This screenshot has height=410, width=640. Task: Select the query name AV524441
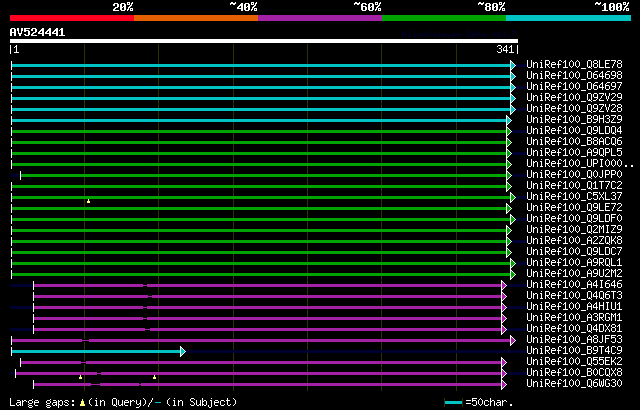coord(37,32)
